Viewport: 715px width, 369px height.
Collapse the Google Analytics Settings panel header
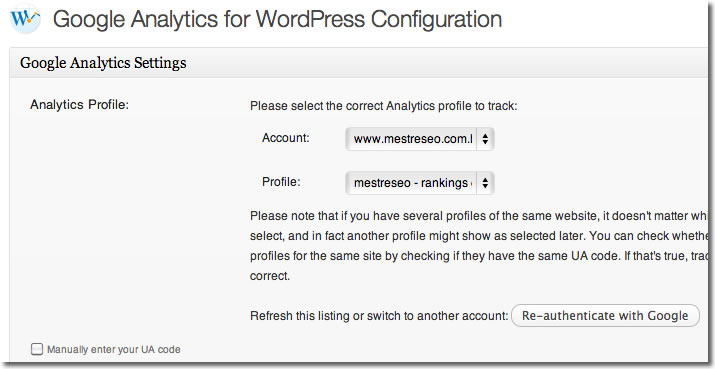(358, 62)
